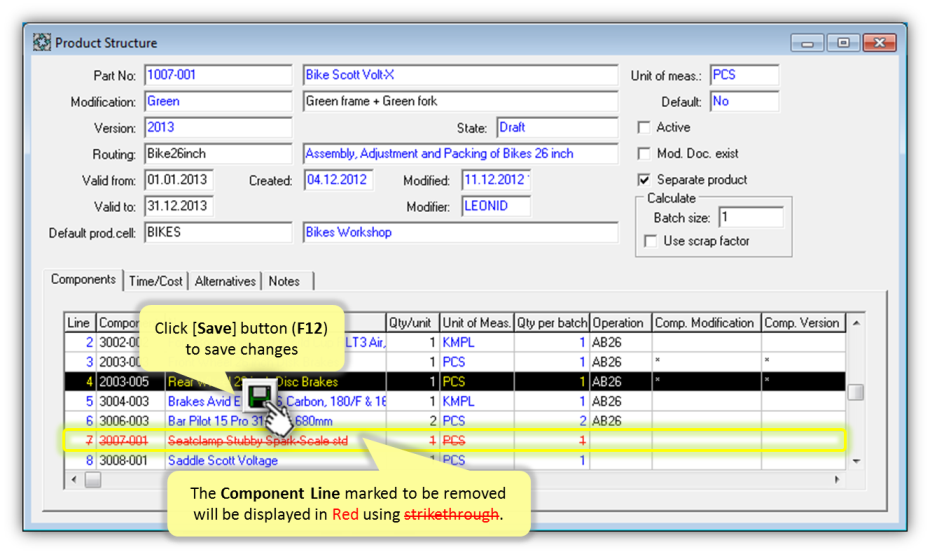Toggle the Mod. Doc. exist checkbox

coord(644,154)
